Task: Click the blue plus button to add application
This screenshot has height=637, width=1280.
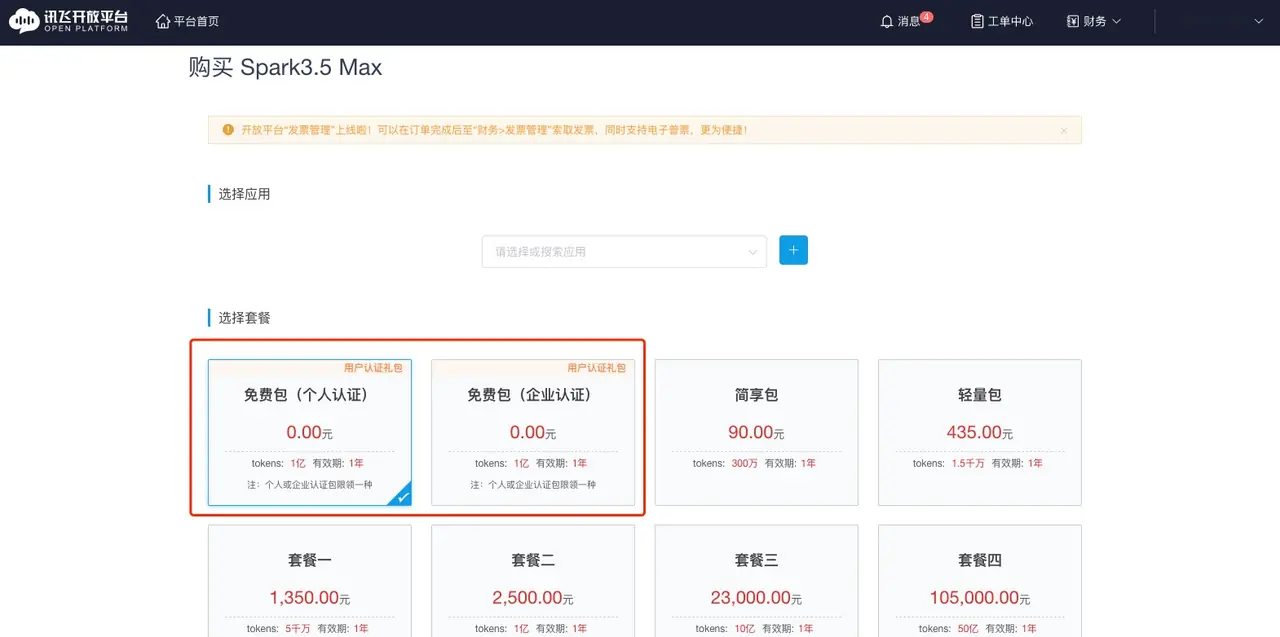Action: tap(793, 250)
